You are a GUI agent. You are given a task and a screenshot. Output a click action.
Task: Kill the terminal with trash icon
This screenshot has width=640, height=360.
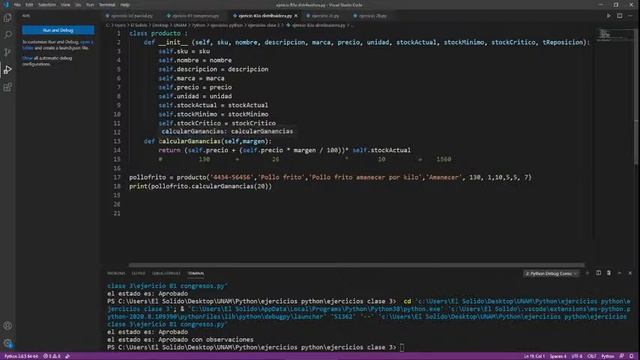pyautogui.click(x=609, y=273)
